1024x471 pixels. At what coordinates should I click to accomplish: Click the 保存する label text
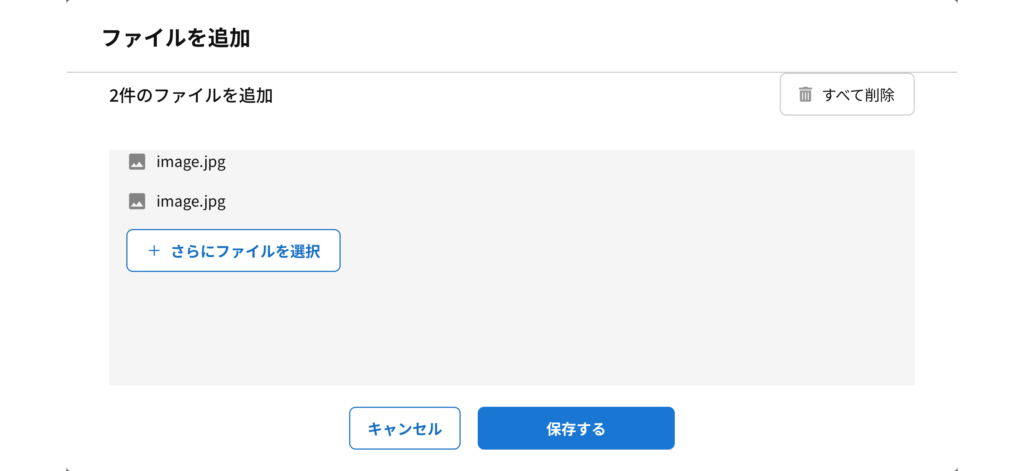click(576, 429)
